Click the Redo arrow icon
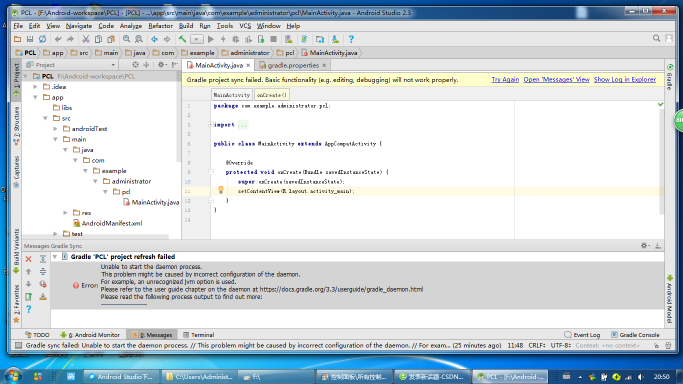 tap(70, 39)
